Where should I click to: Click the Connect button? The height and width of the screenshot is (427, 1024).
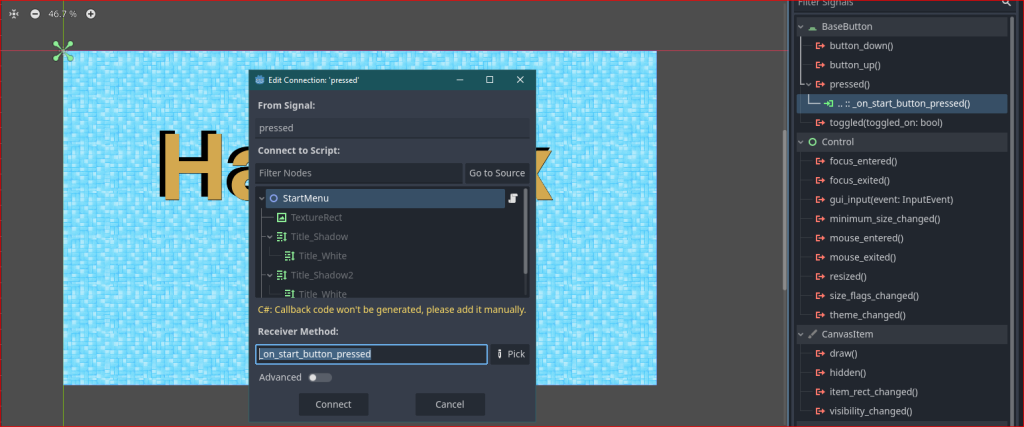tap(333, 404)
